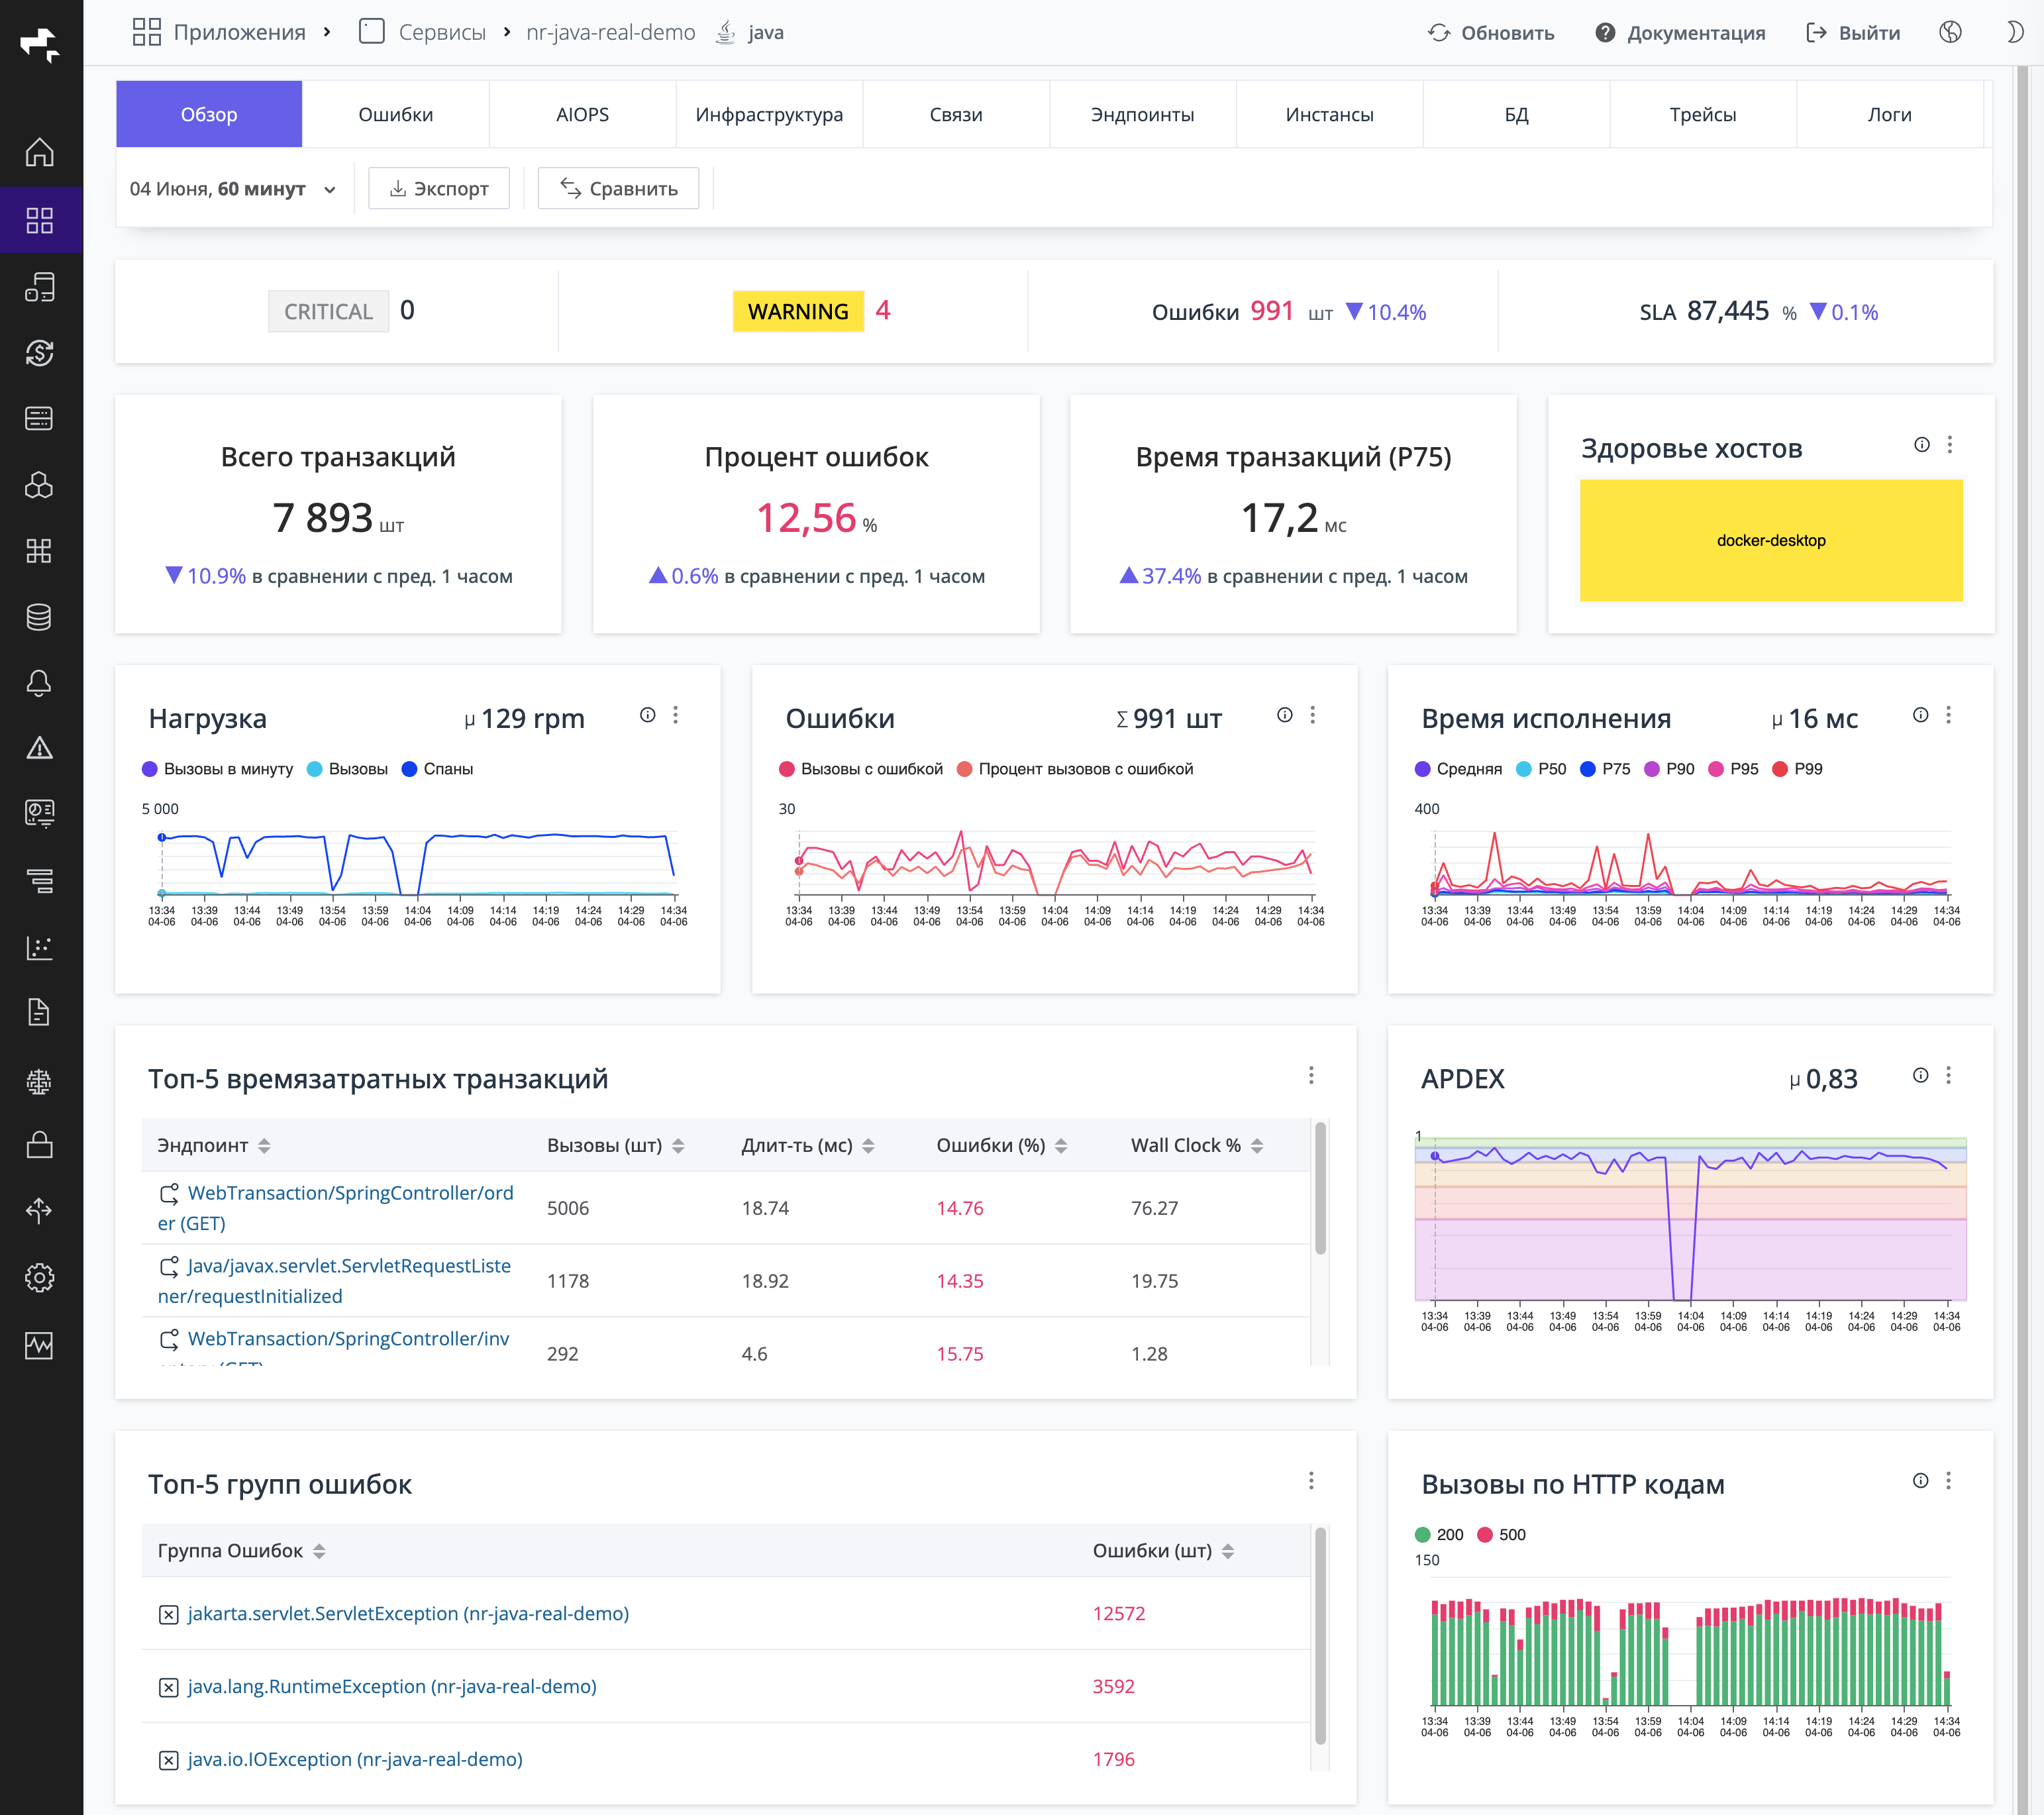Open the home icon in sidebar
Viewport: 2044px width, 1815px height.
[39, 152]
